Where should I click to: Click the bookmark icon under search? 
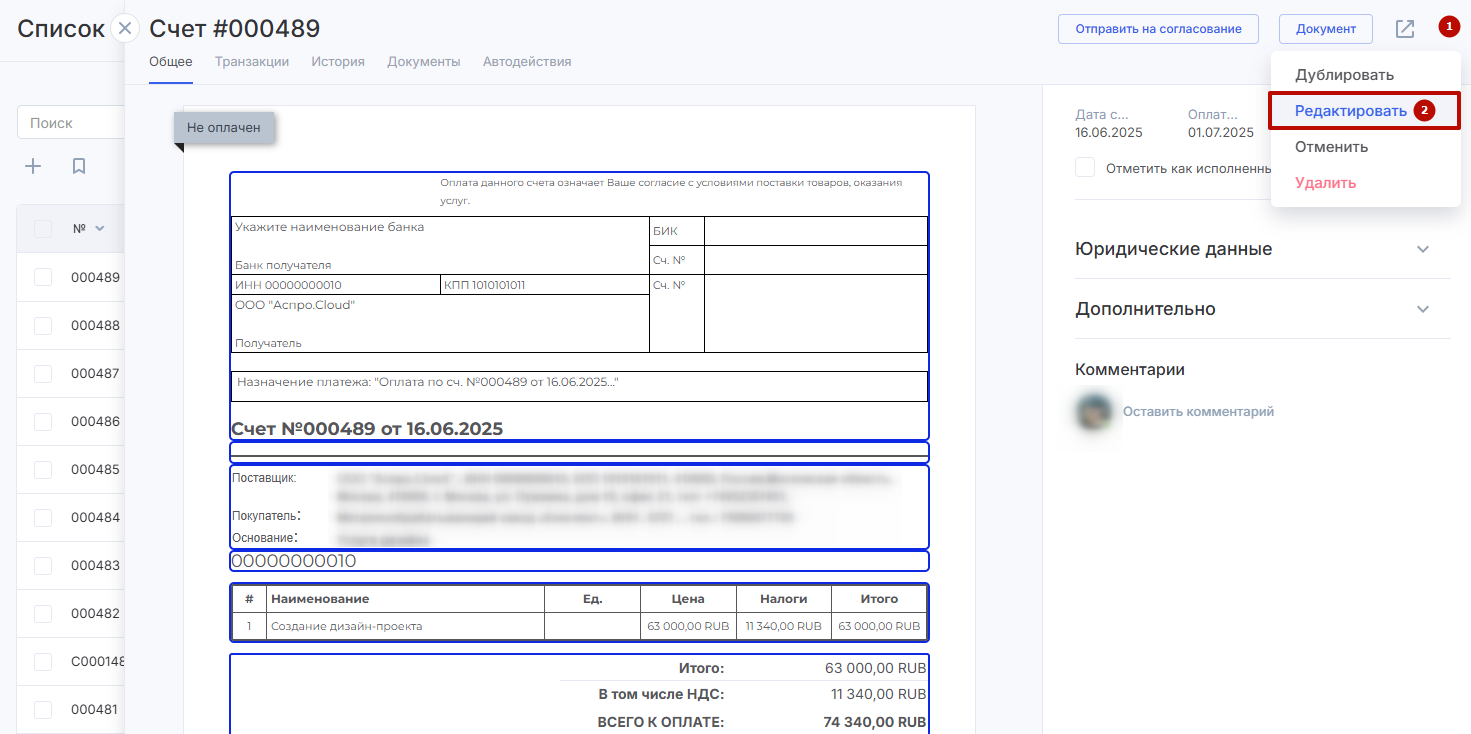(x=79, y=166)
